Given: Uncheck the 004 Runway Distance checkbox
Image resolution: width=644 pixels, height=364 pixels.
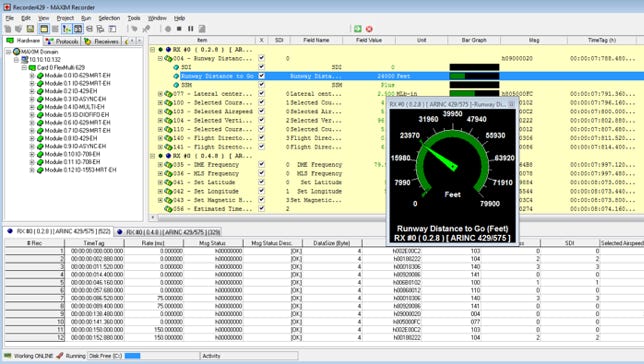Looking at the screenshot, I should pos(262,58).
